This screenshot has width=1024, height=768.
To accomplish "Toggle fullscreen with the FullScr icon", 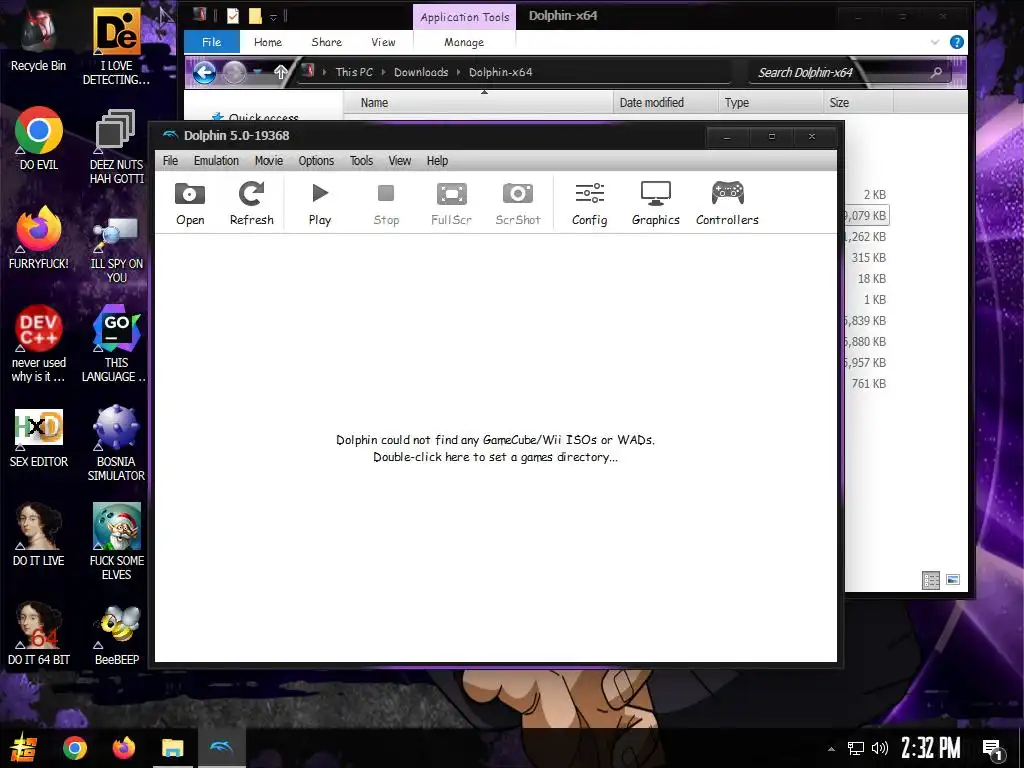I will (x=451, y=204).
